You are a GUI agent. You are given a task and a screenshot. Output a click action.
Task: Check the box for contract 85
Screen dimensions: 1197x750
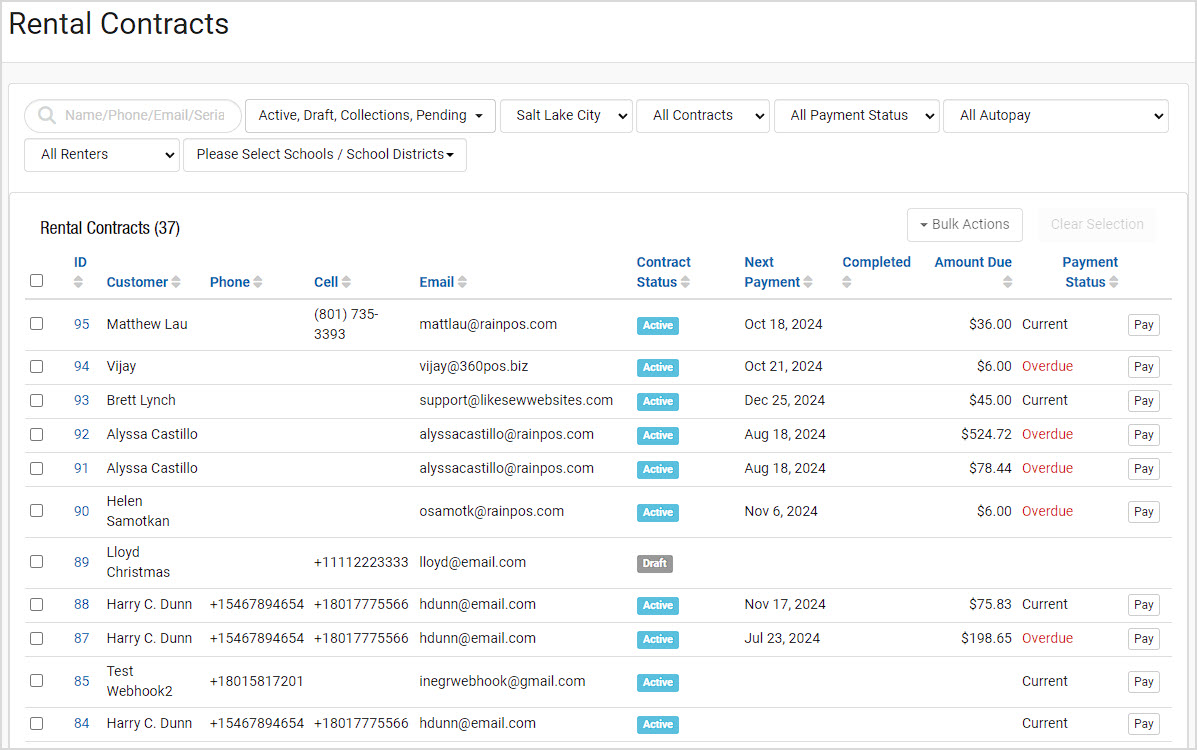pos(37,680)
